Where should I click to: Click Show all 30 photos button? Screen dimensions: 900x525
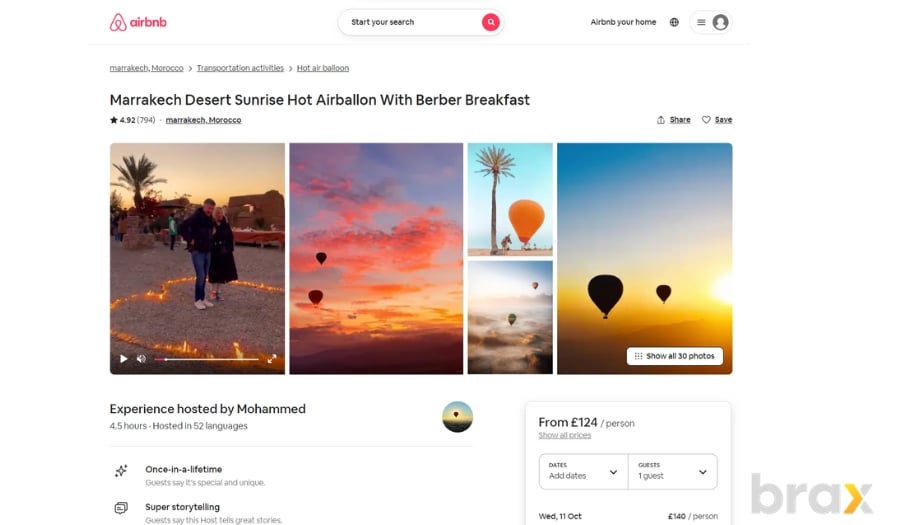(674, 356)
